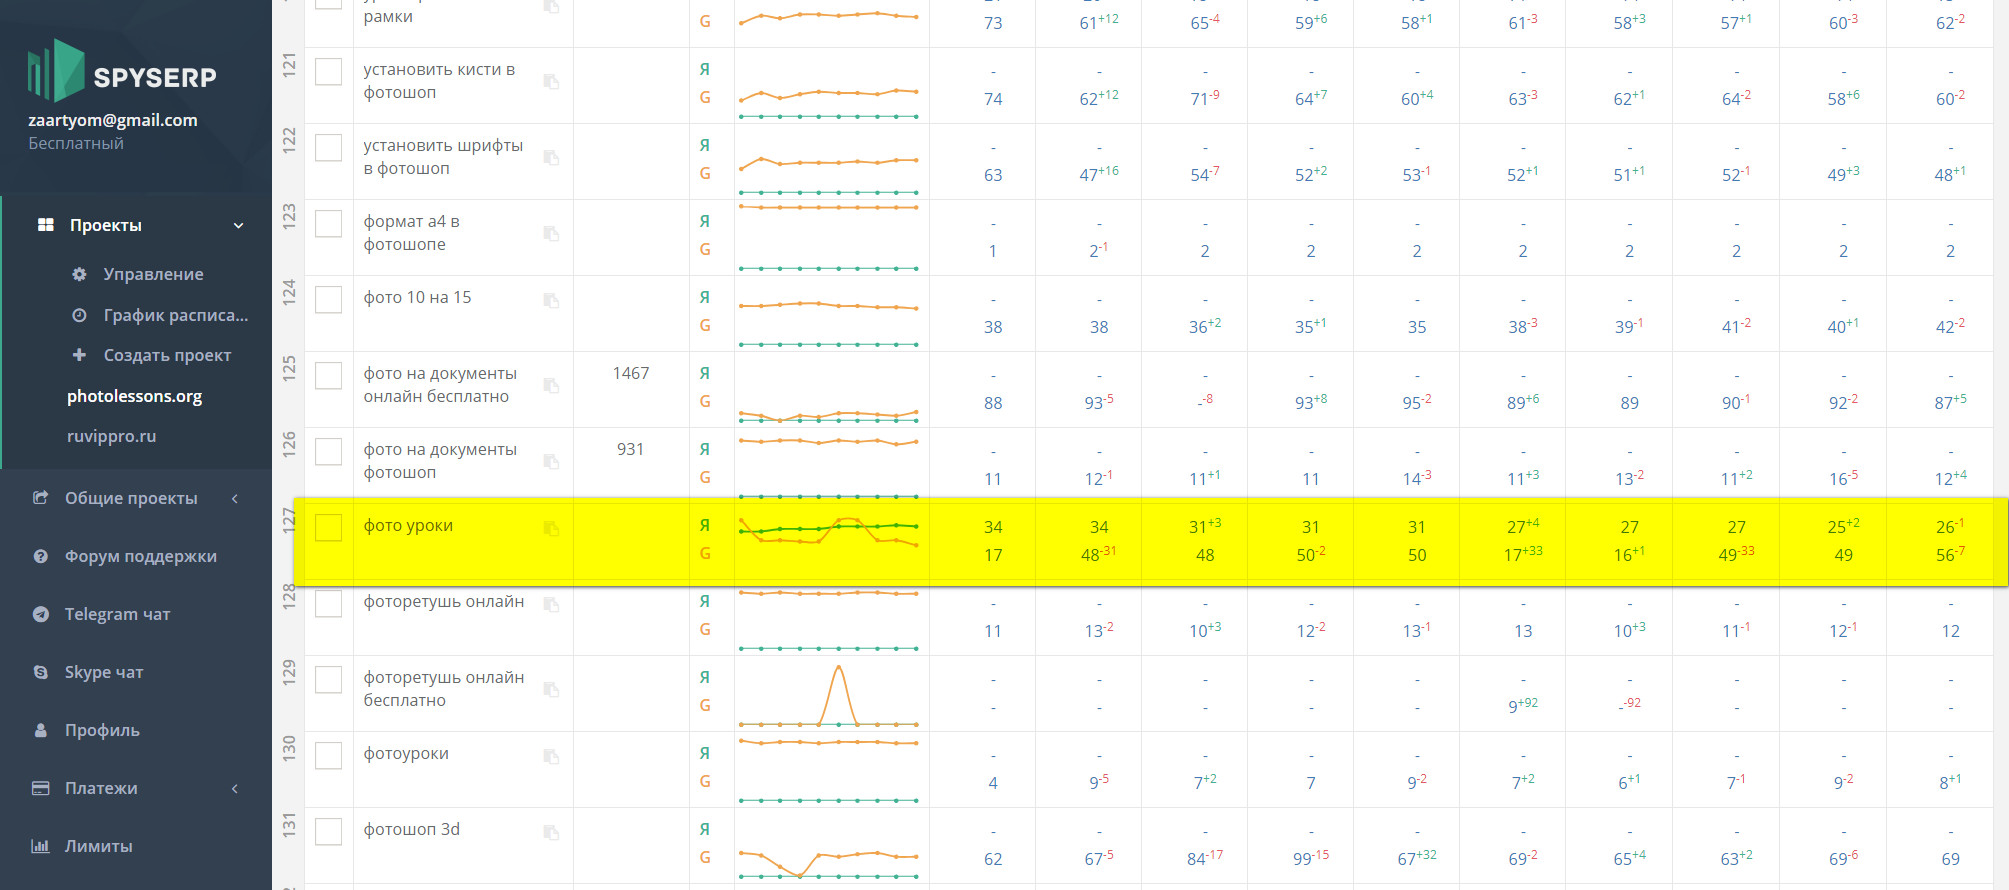The image size is (2009, 890).
Task: Click account email zaartyom@gmail.com
Action: coord(113,120)
